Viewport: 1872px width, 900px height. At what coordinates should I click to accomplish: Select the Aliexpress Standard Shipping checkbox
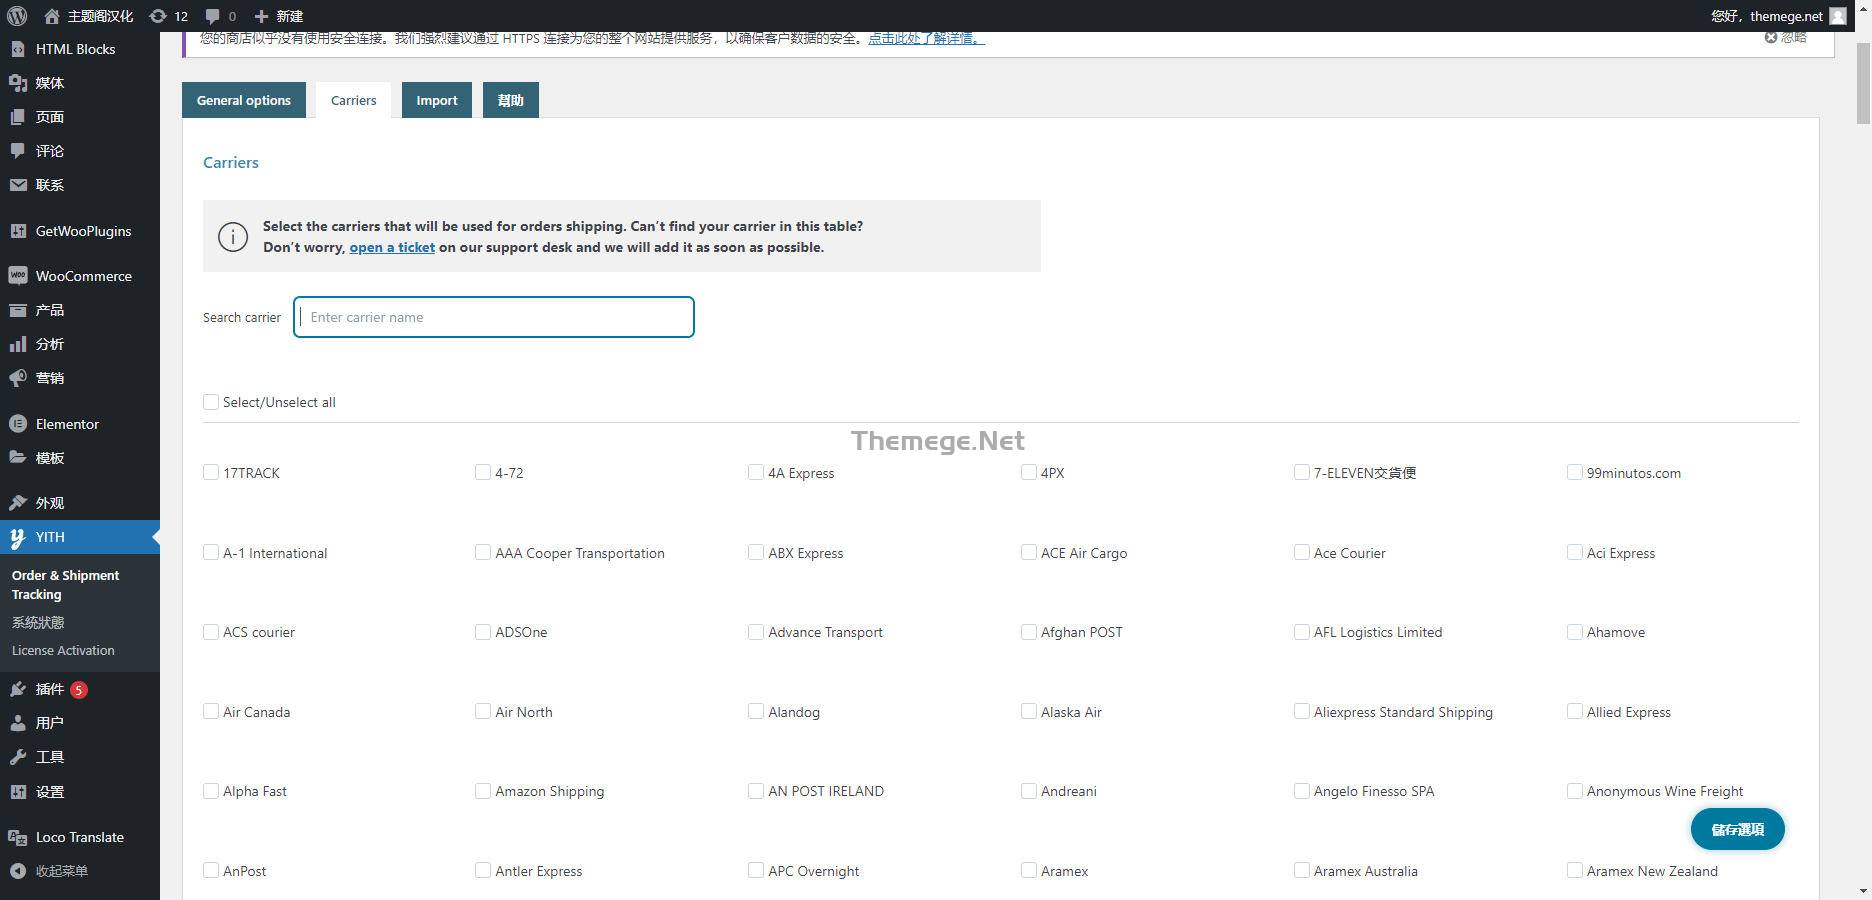pos(1302,711)
